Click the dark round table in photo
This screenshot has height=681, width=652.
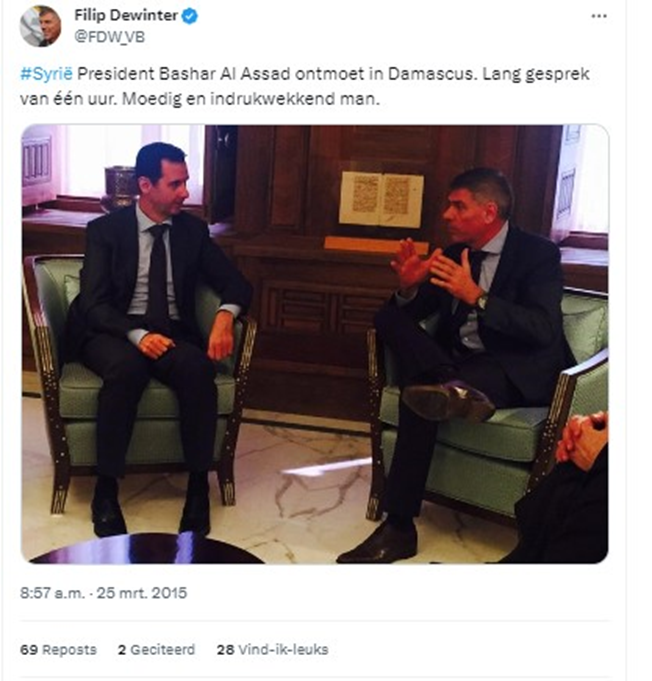coord(148,548)
